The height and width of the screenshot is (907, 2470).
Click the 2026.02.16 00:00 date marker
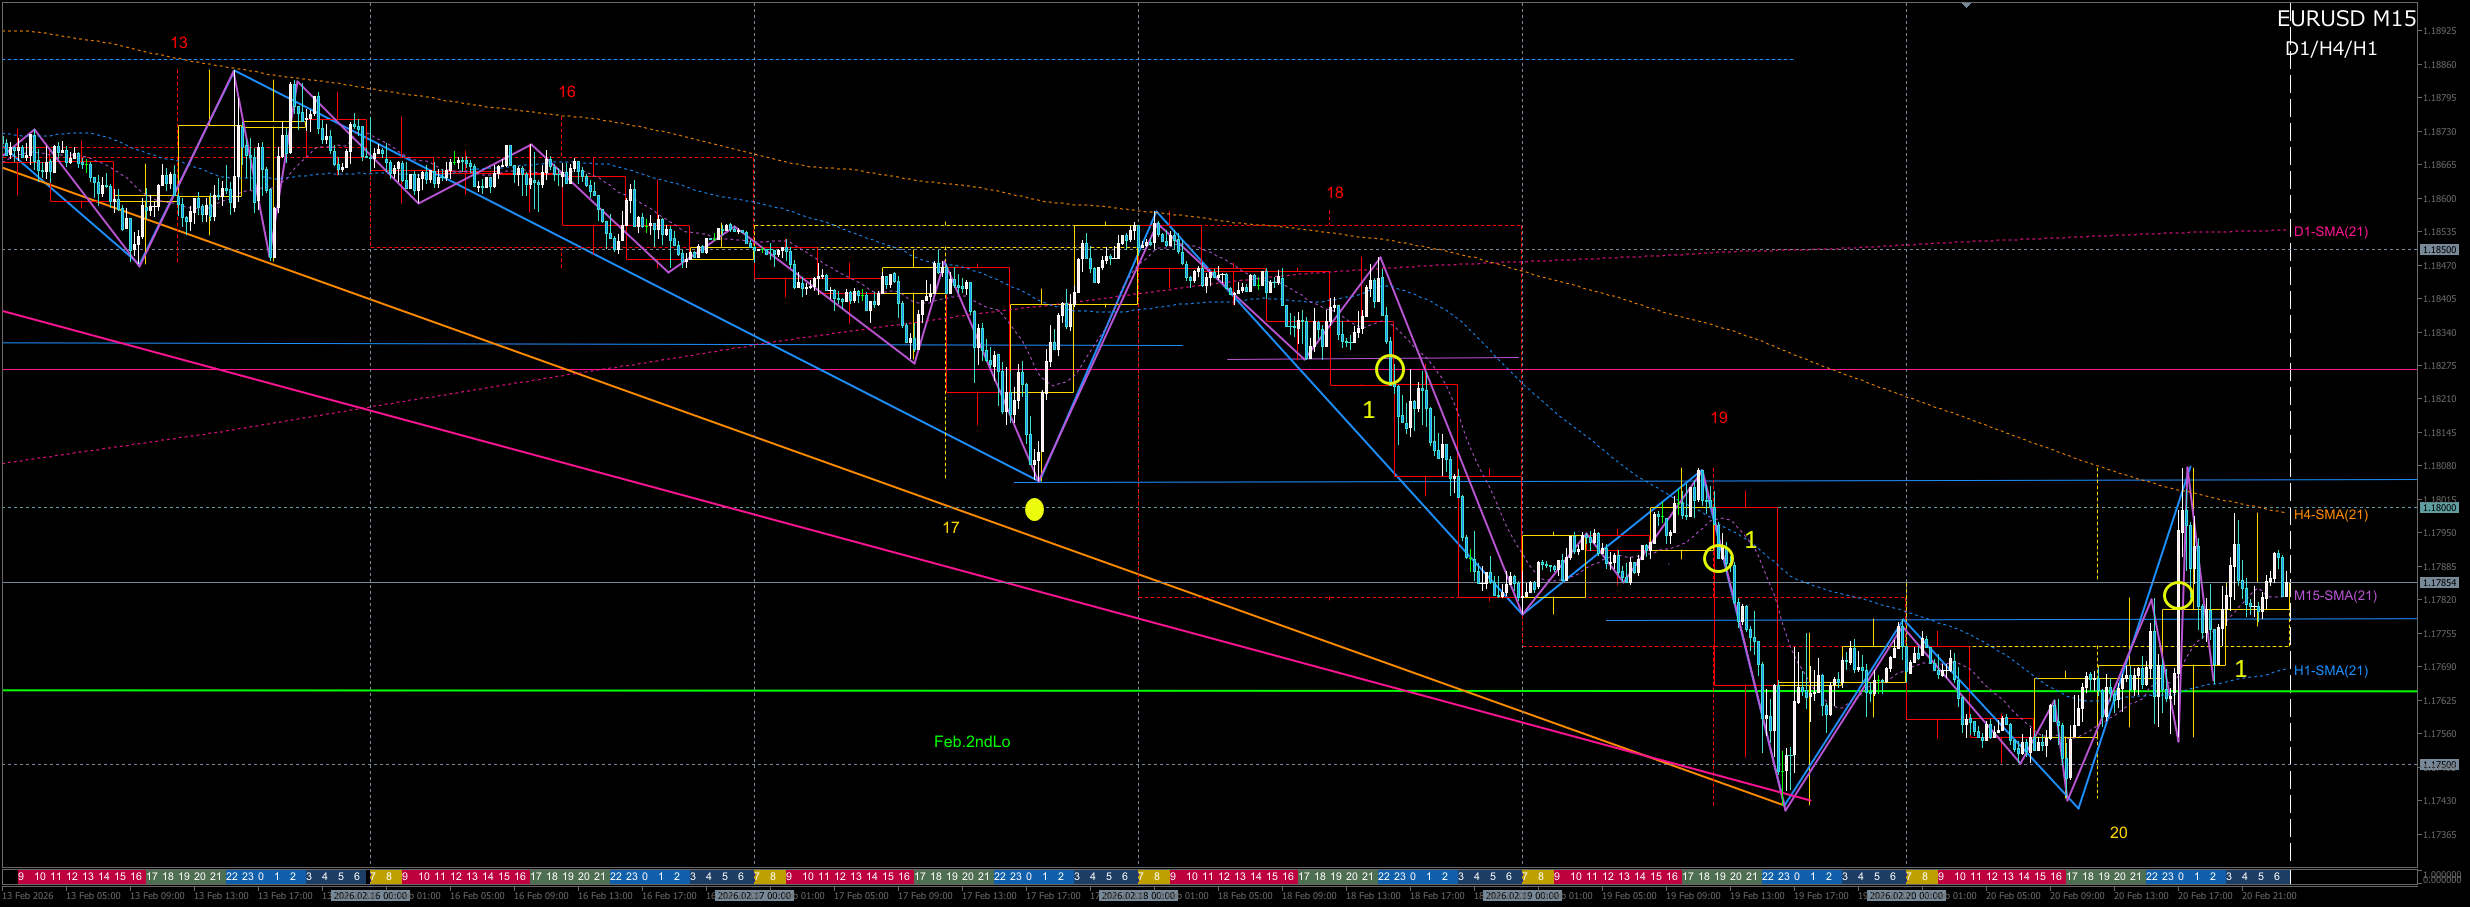point(371,896)
